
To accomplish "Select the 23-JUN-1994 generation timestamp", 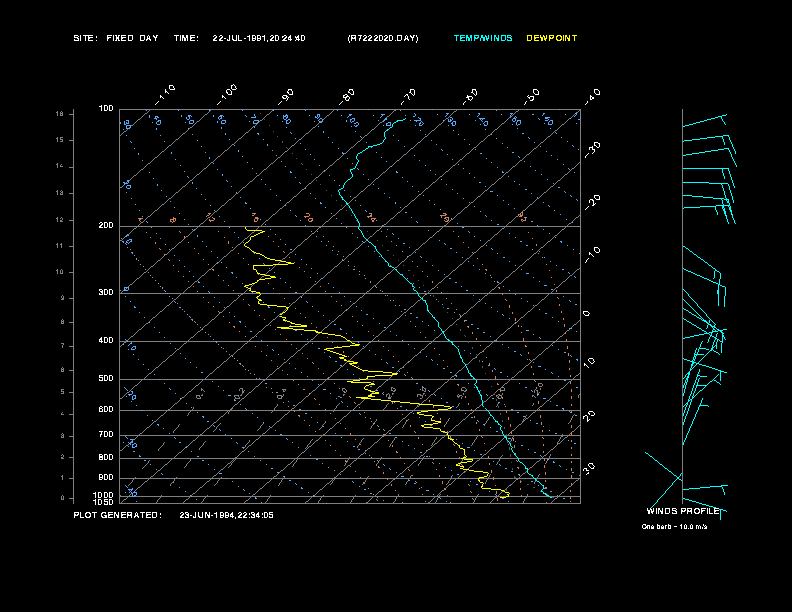I will pyautogui.click(x=226, y=515).
